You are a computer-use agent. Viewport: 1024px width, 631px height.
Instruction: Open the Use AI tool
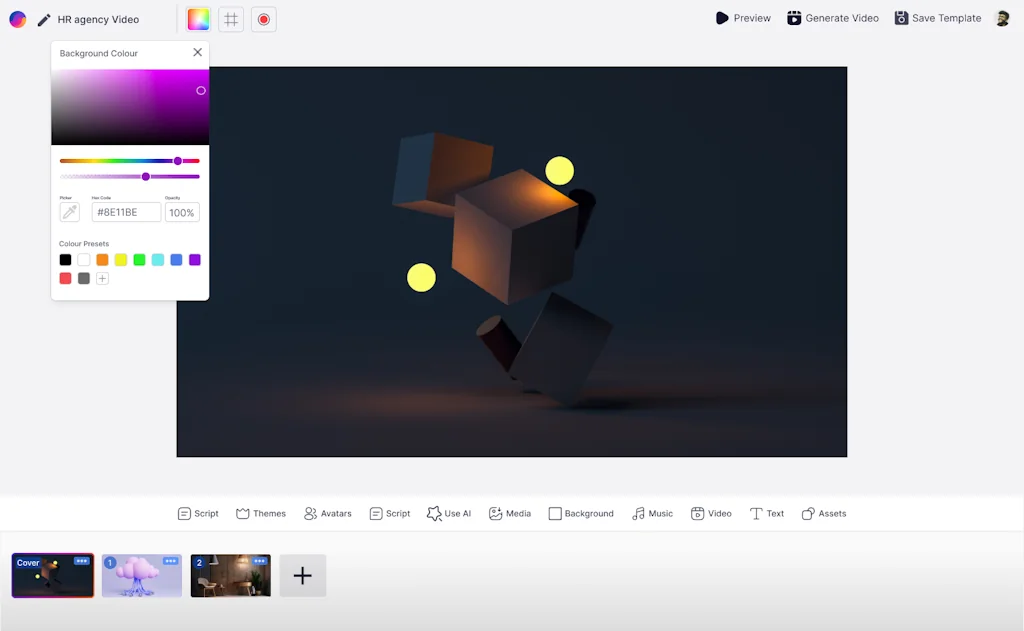[x=449, y=513]
